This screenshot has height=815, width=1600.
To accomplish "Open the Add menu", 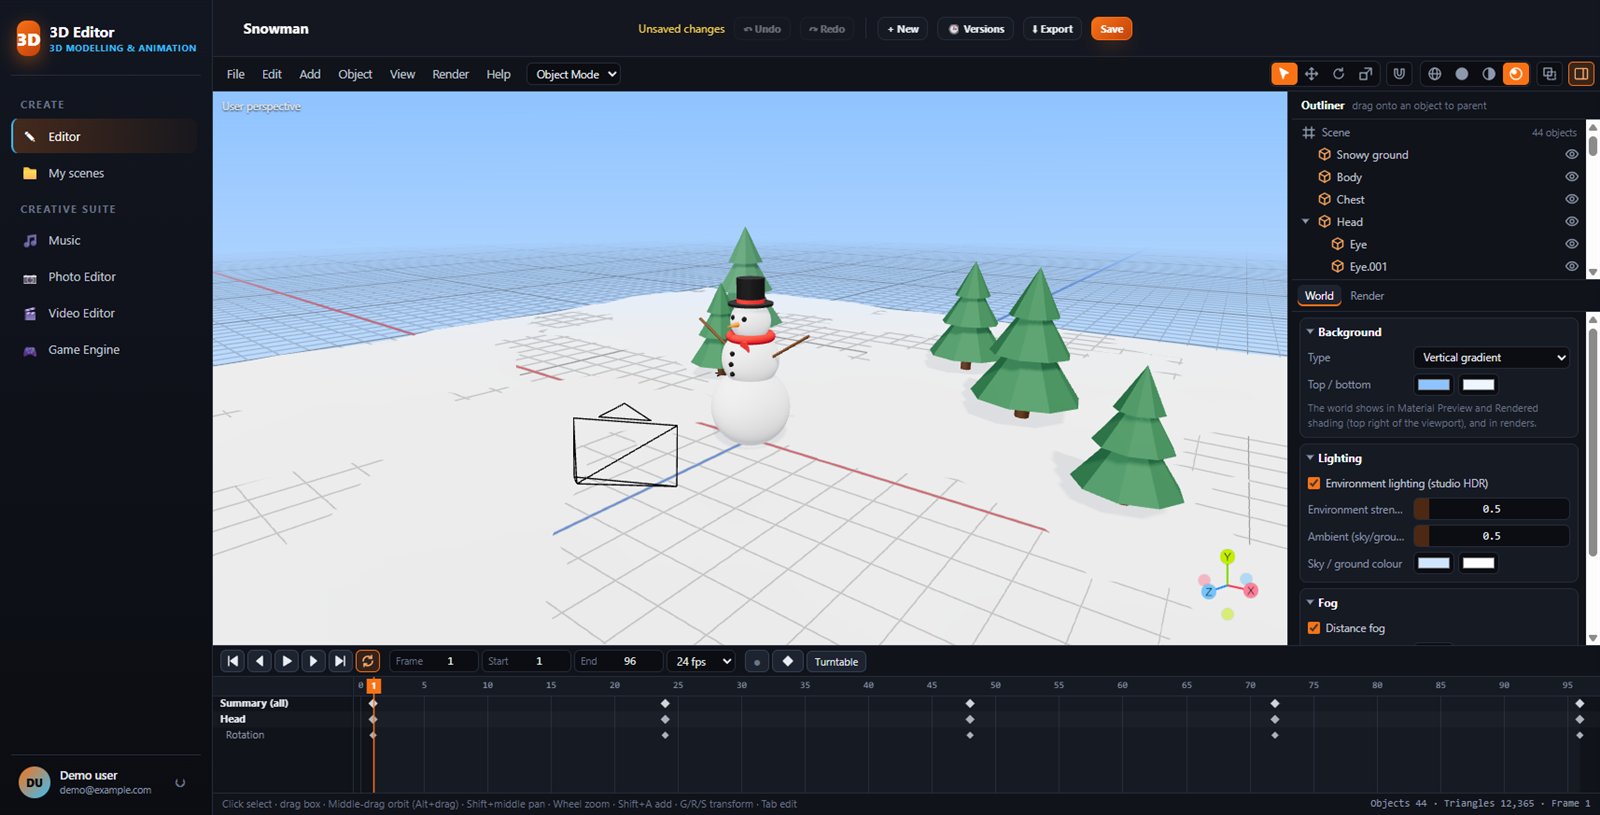I will click(310, 74).
